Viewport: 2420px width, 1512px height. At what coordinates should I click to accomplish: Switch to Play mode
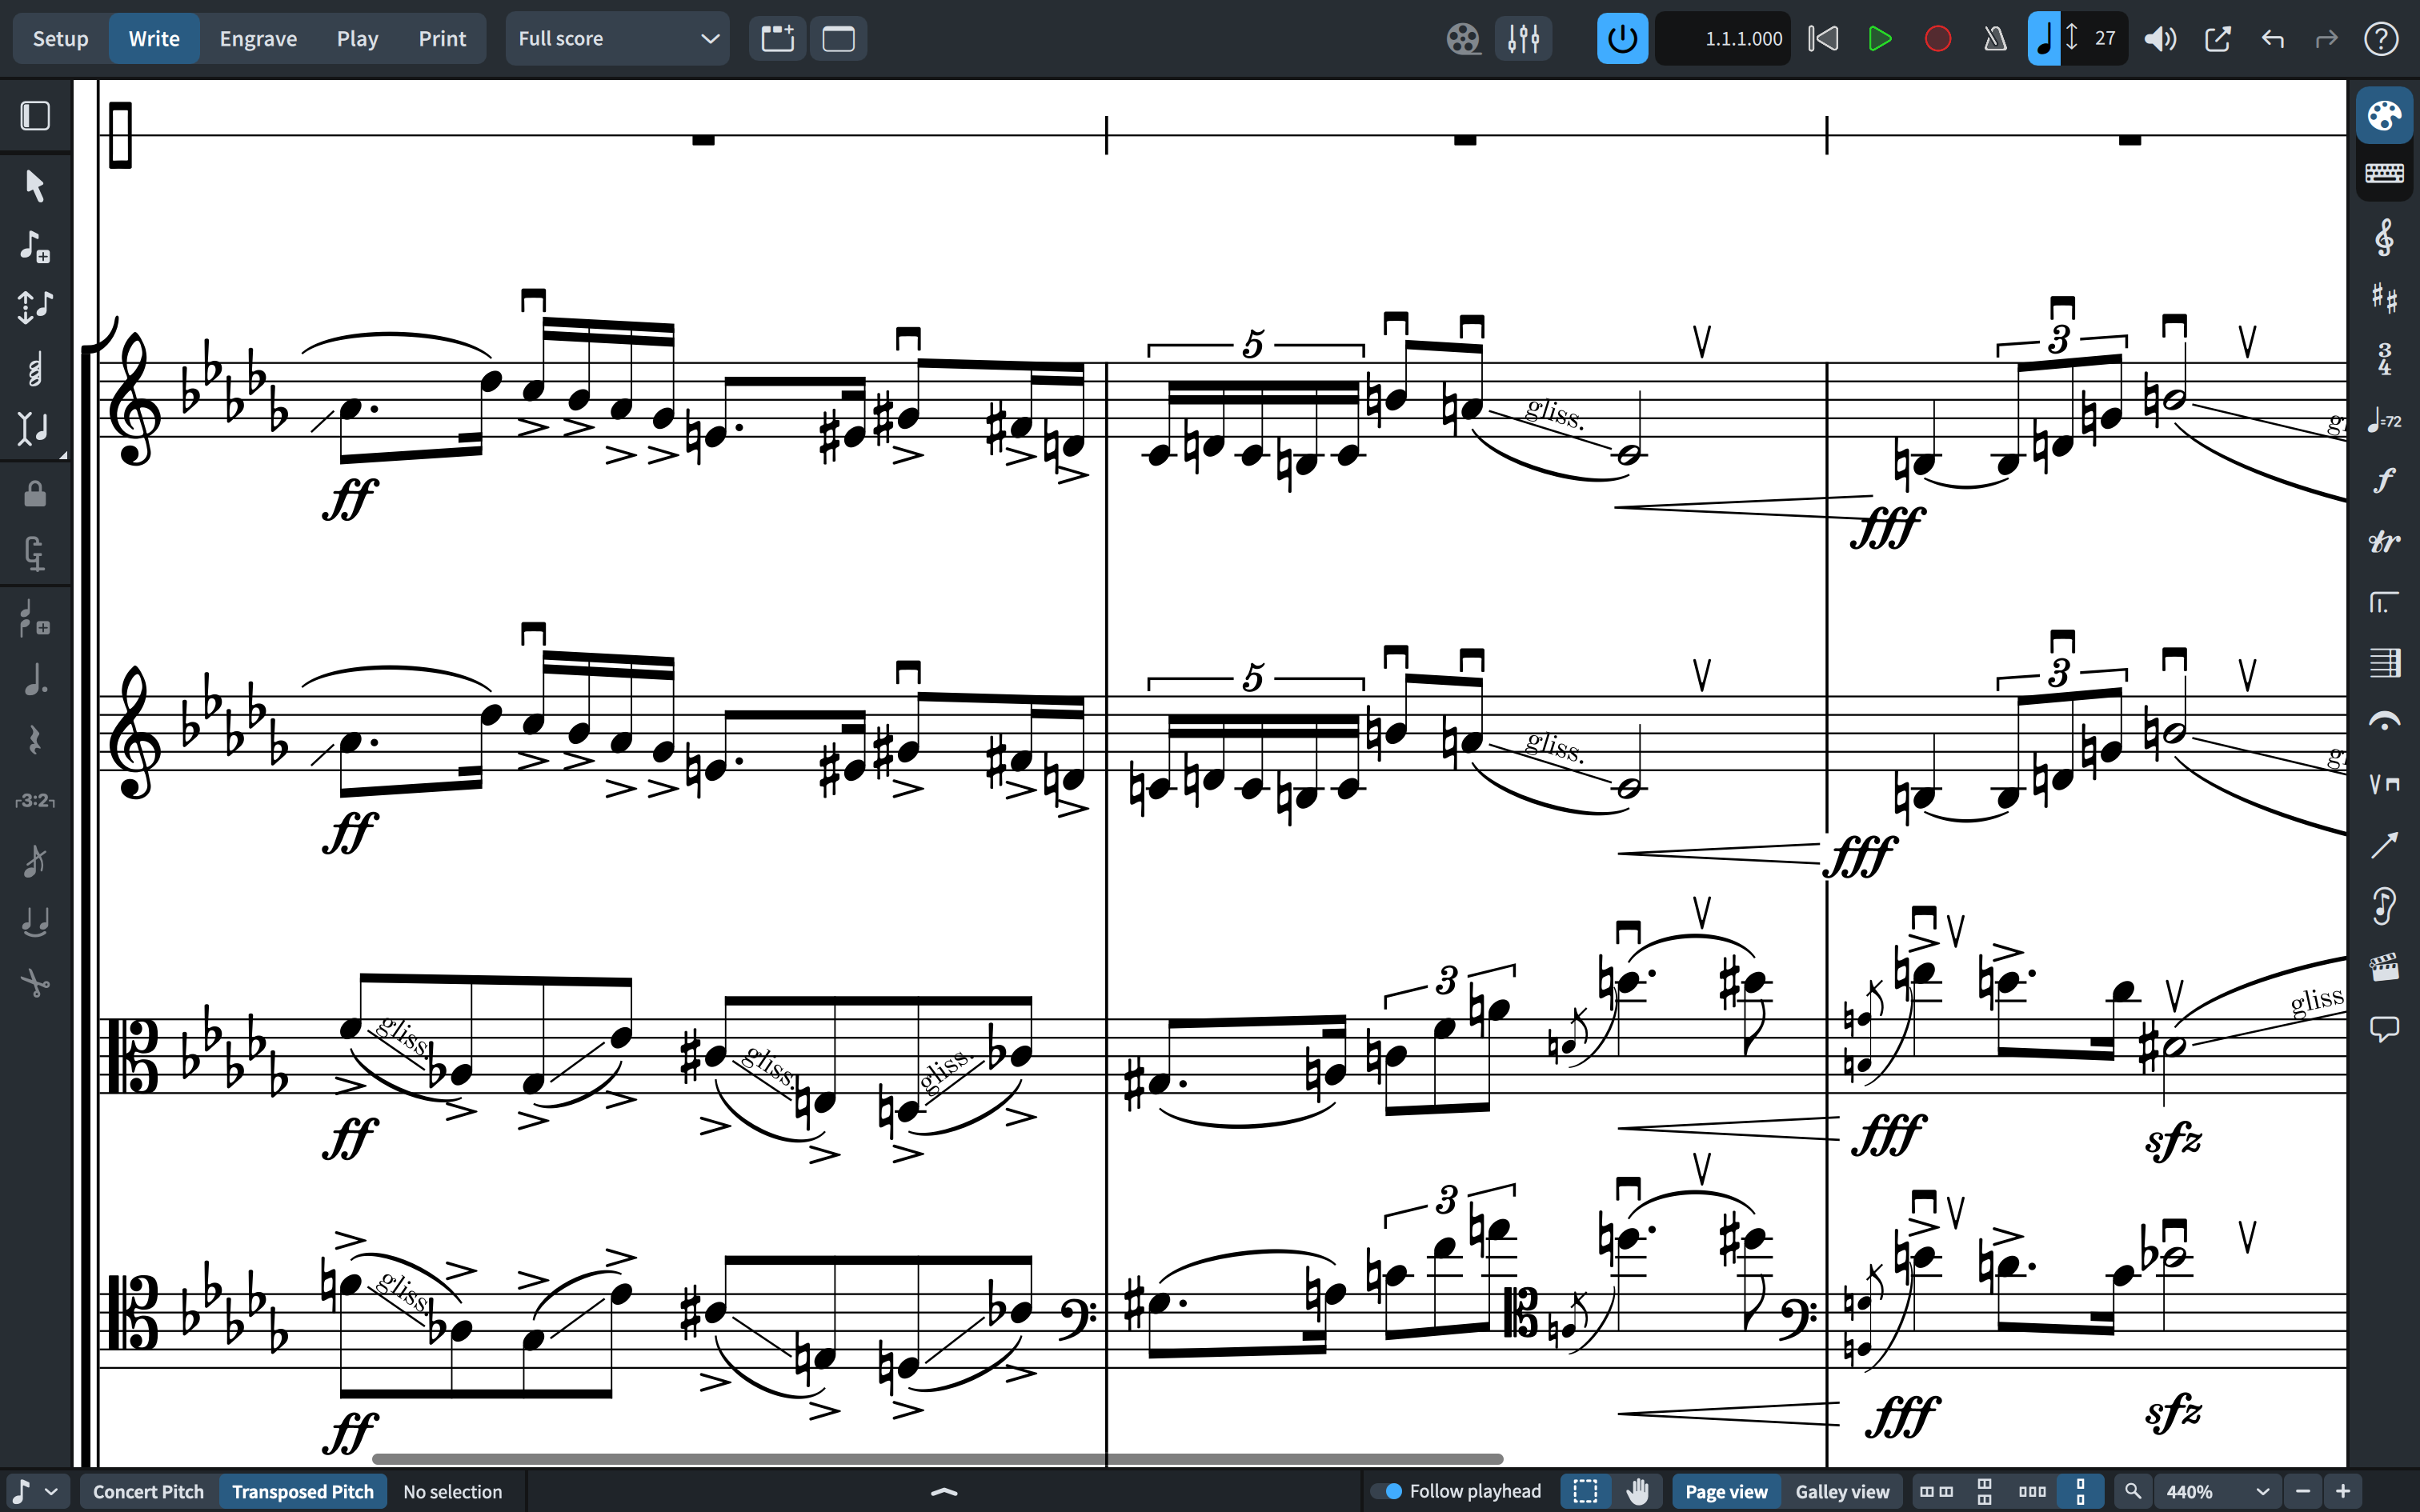[357, 38]
